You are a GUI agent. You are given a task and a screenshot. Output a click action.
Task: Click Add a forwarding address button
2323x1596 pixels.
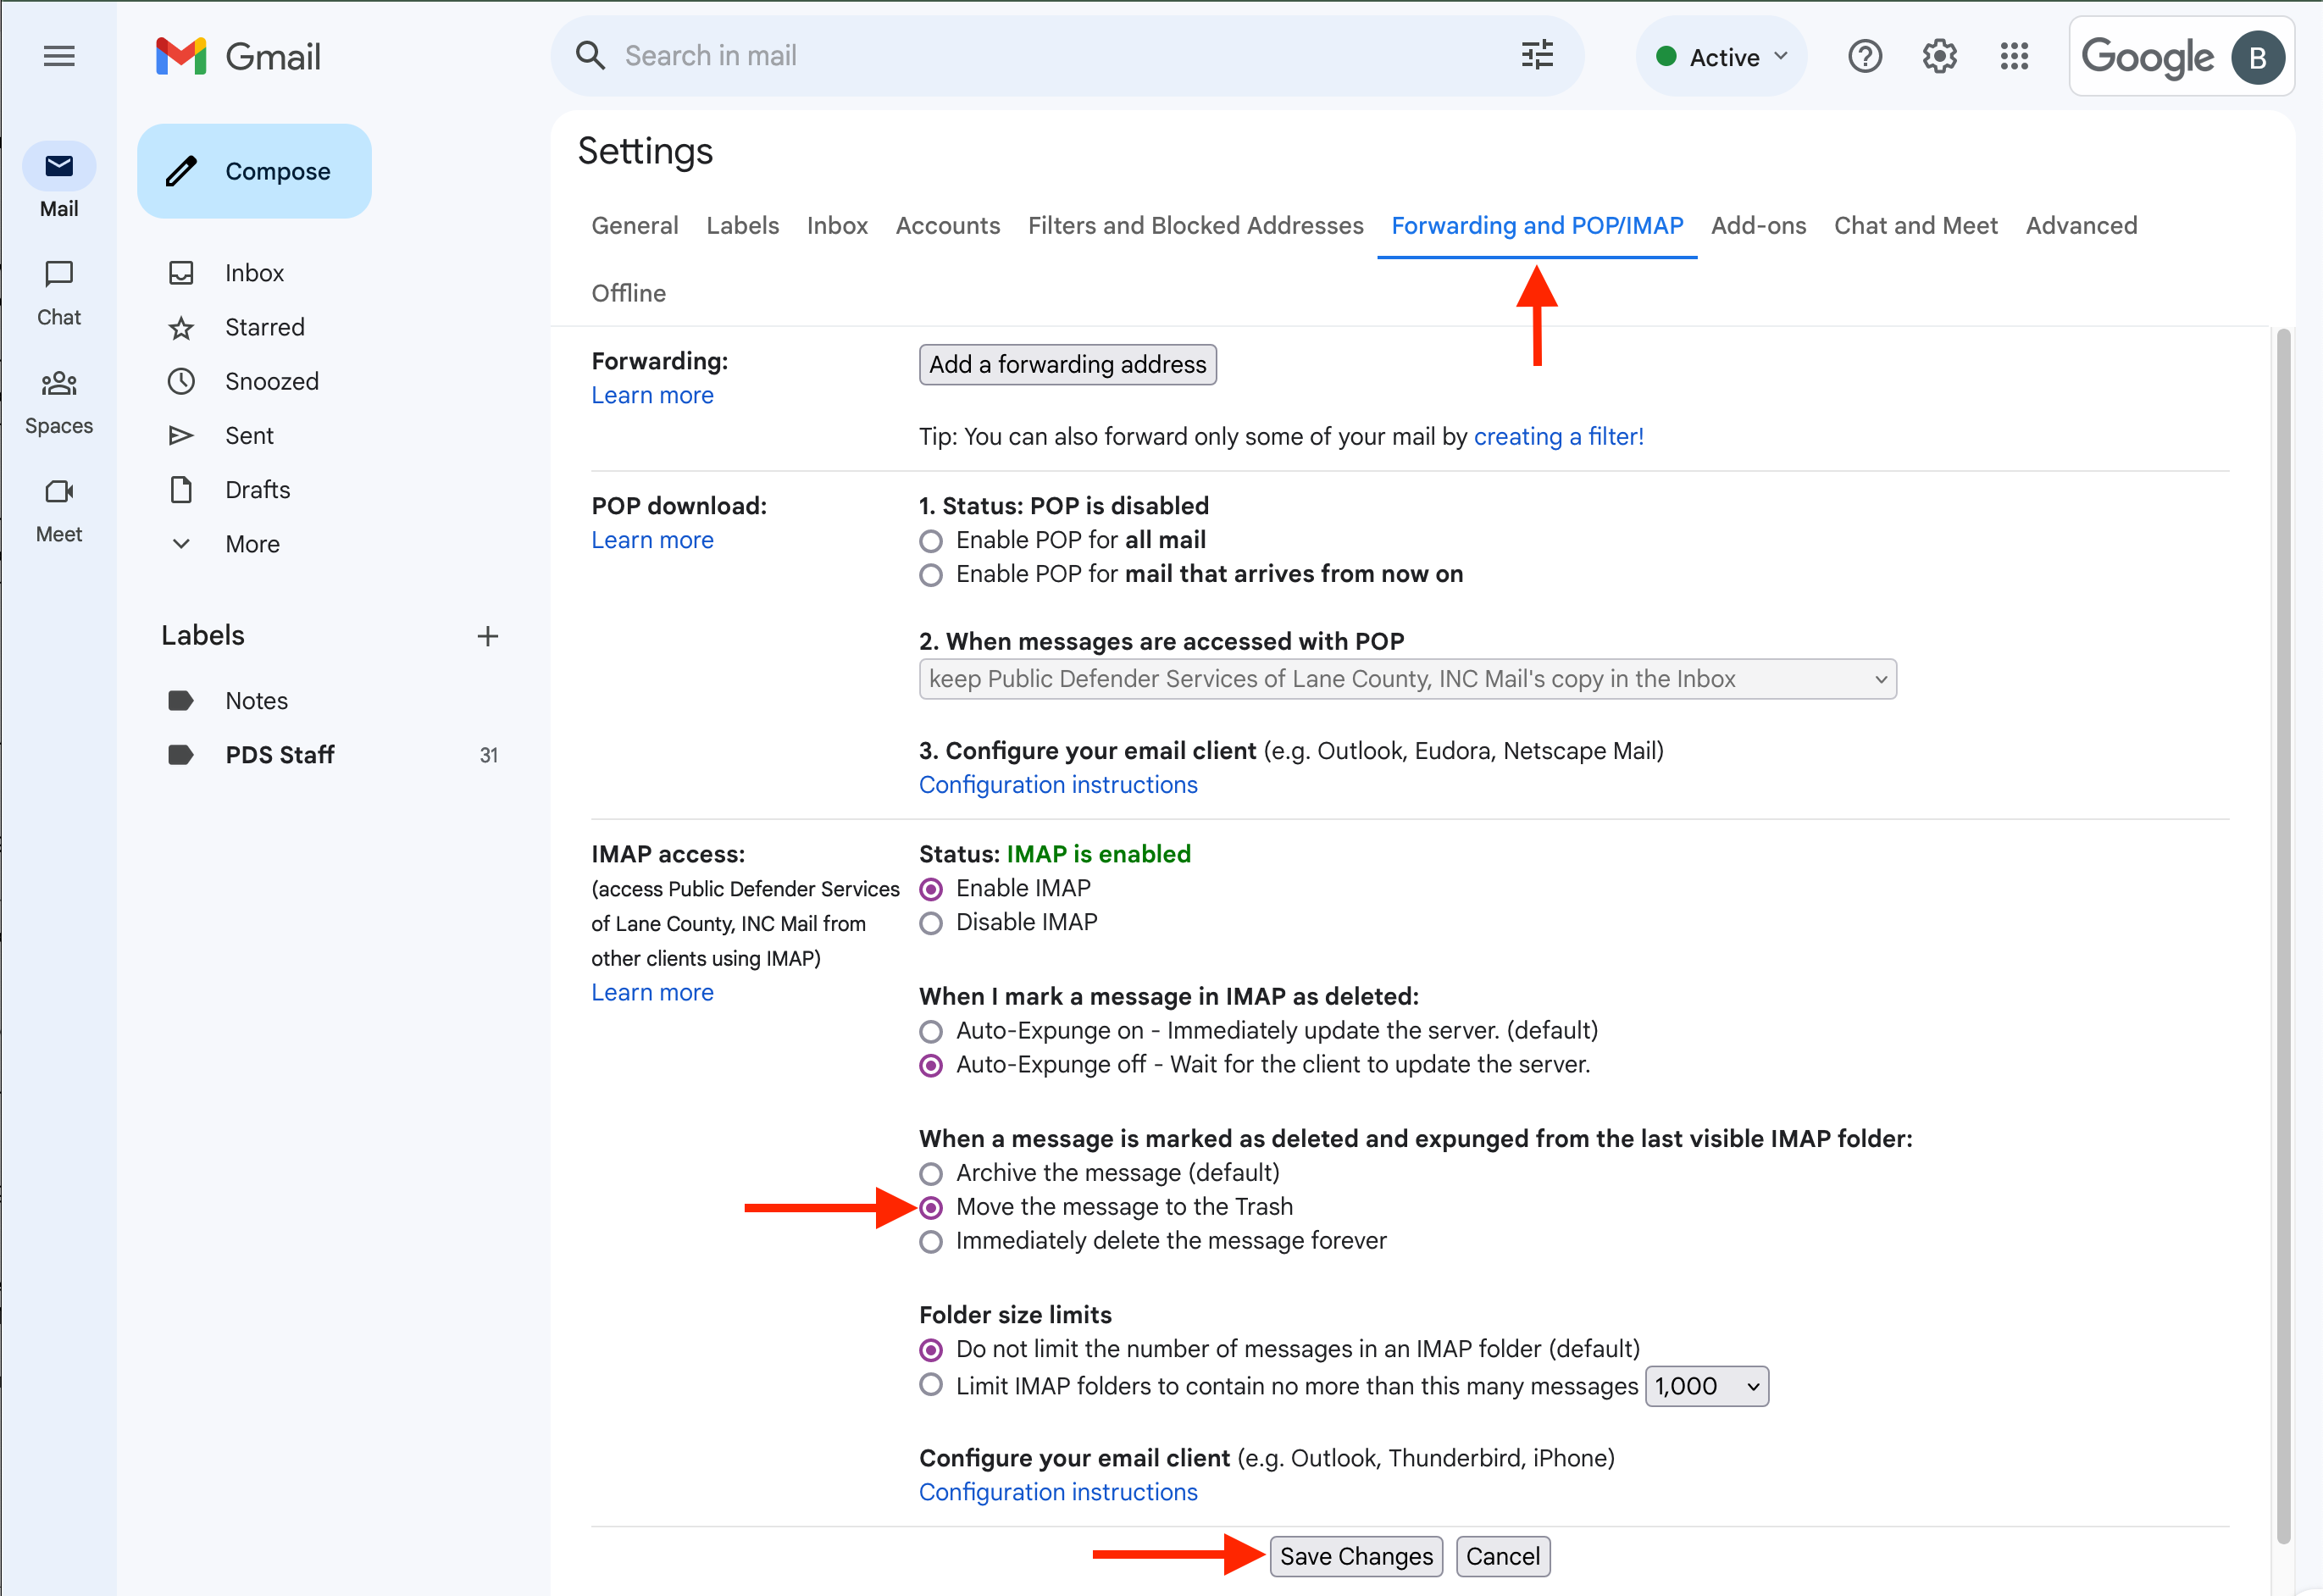click(x=1067, y=364)
